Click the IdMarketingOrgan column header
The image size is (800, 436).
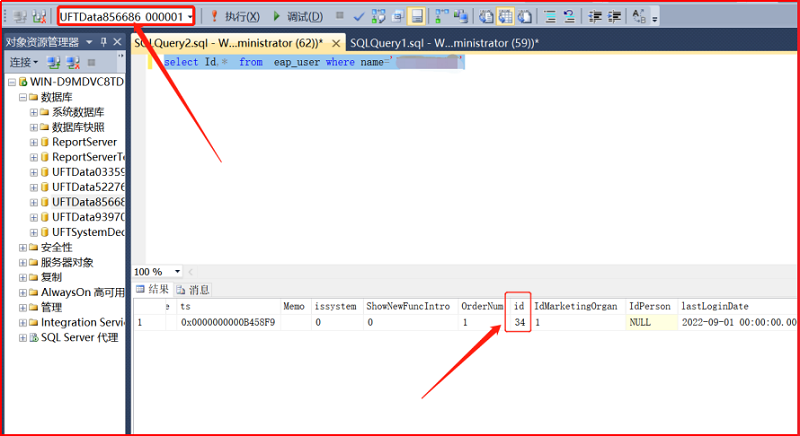tap(578, 306)
